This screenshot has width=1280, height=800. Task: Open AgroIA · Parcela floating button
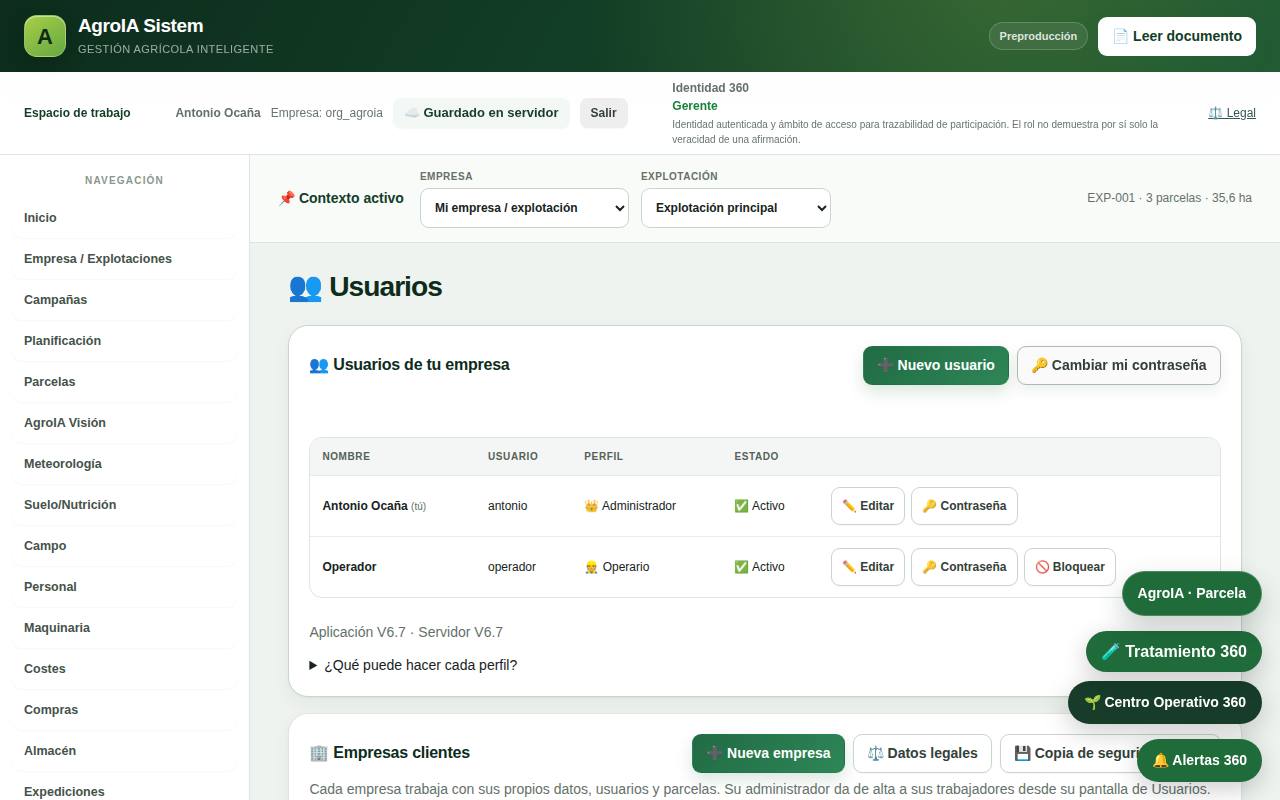[1192, 593]
